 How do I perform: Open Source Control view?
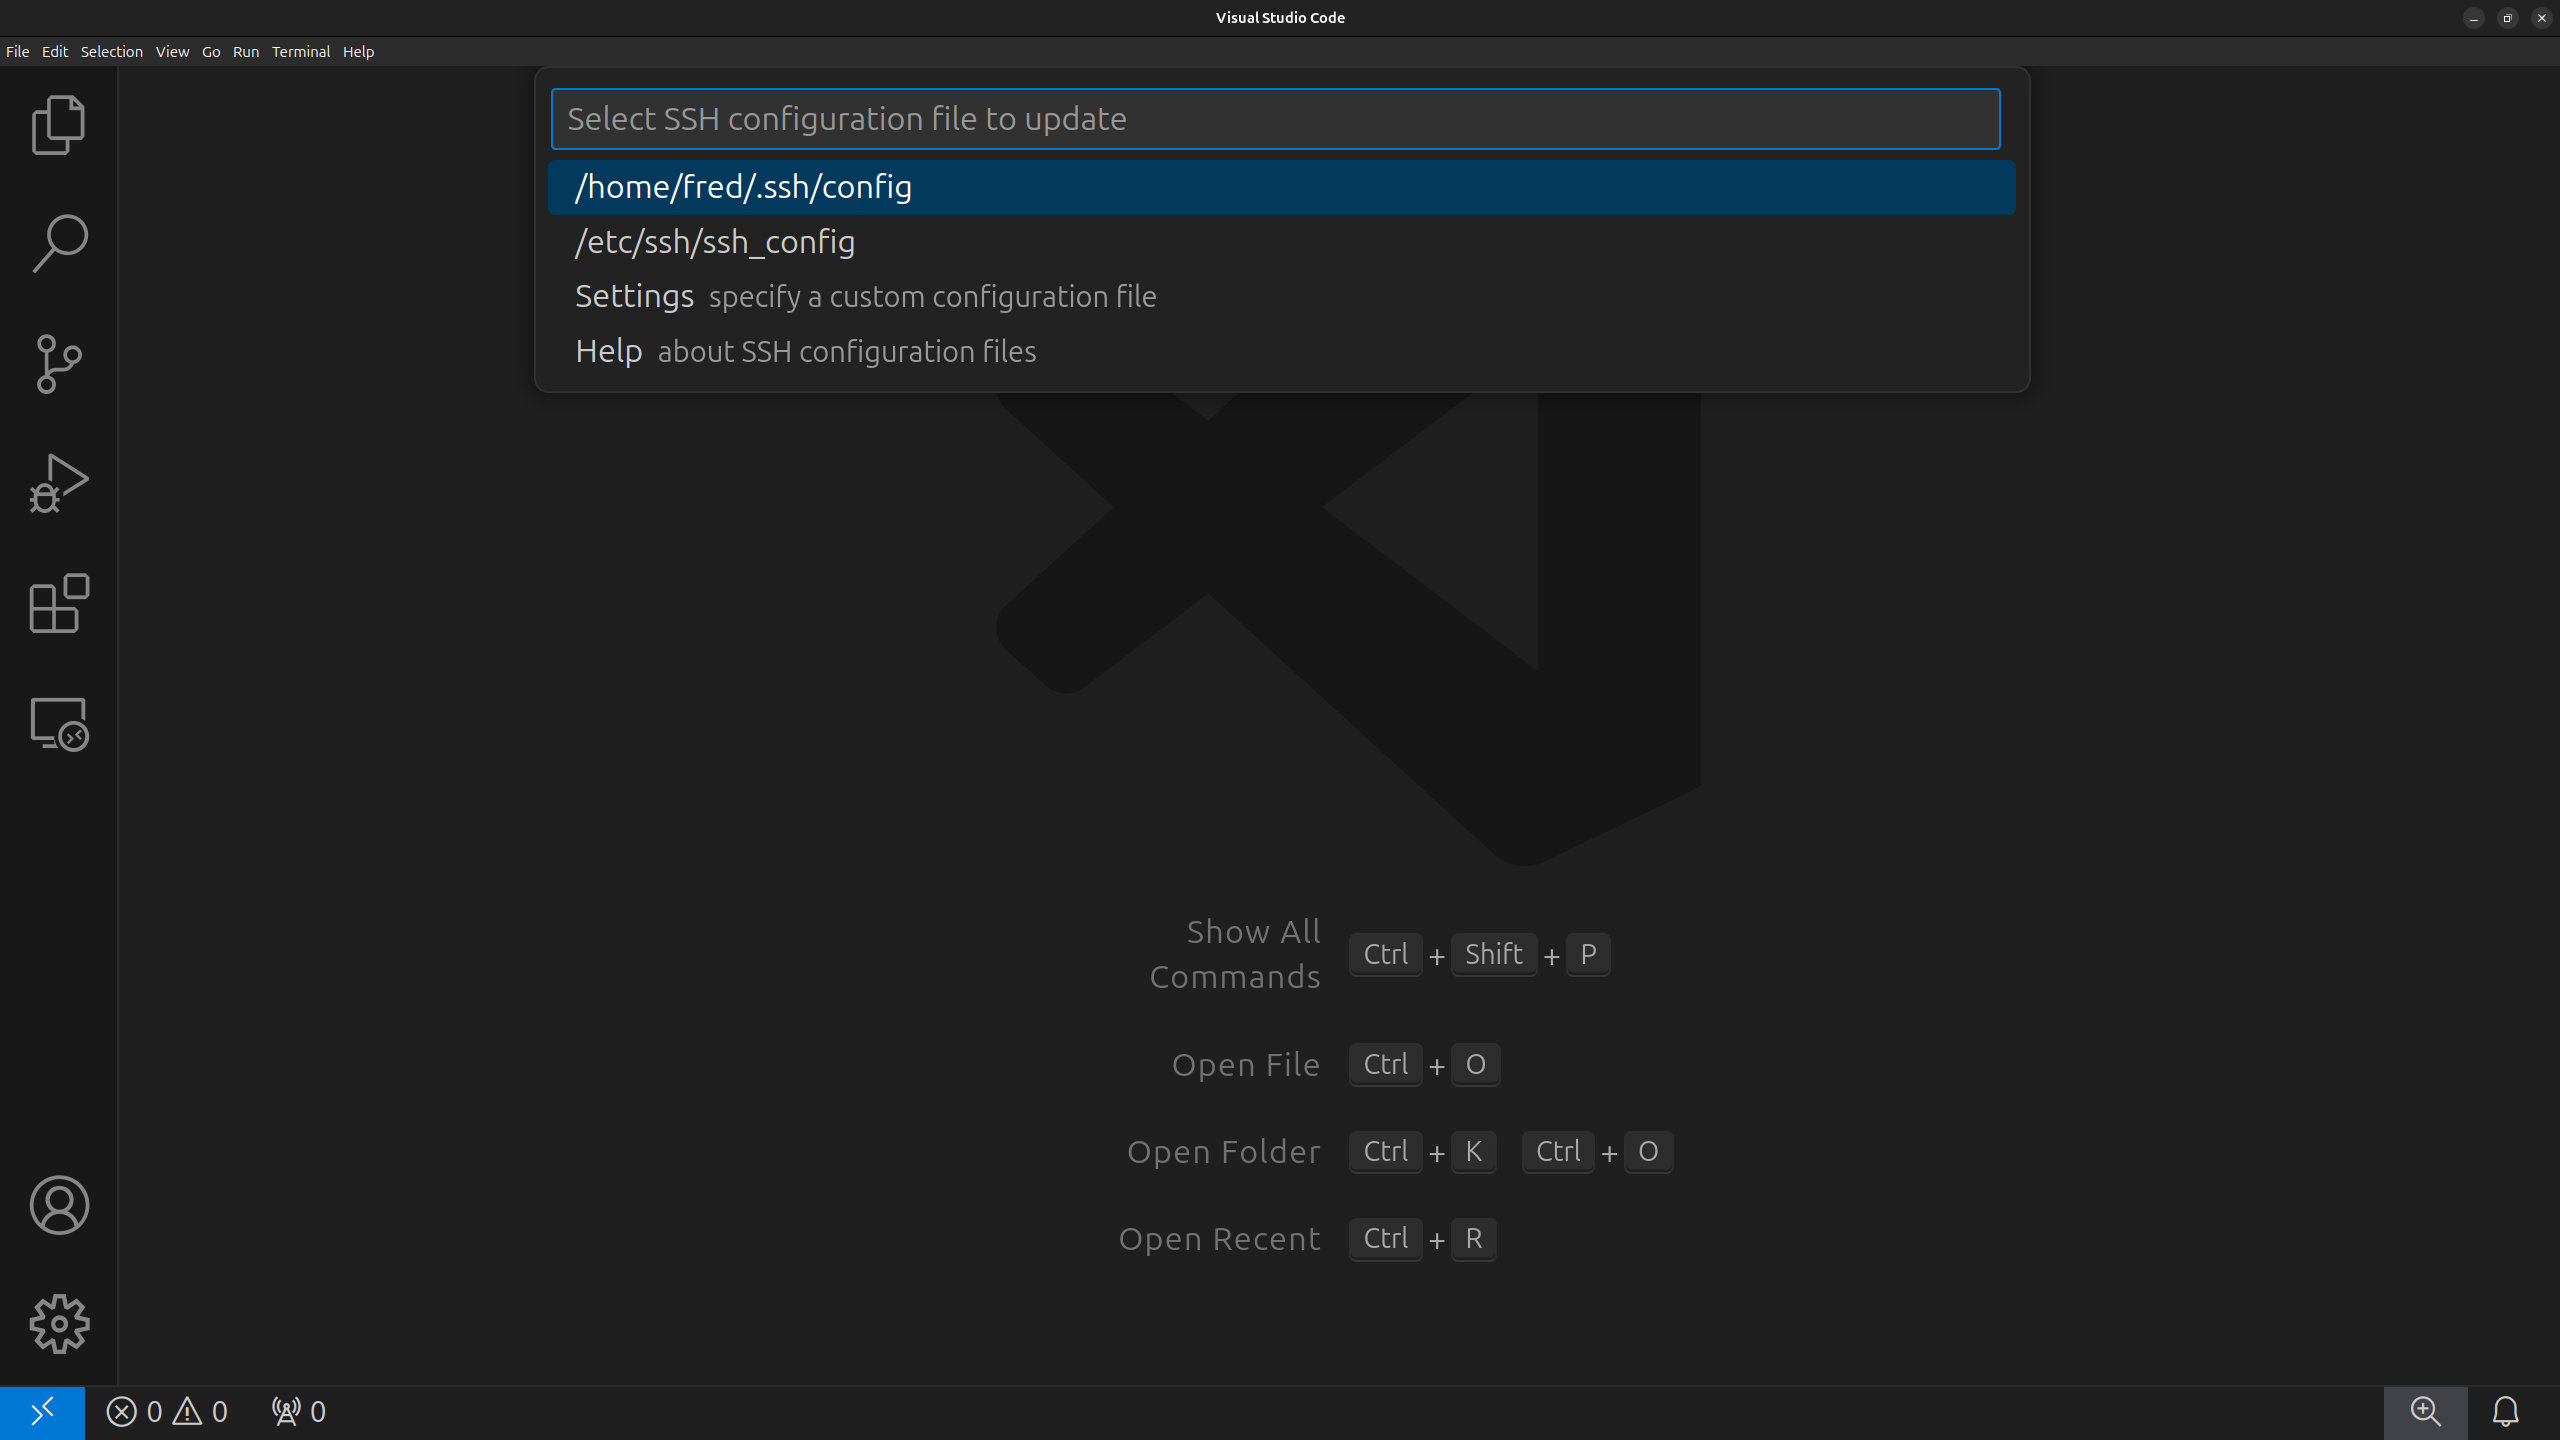tap(59, 364)
